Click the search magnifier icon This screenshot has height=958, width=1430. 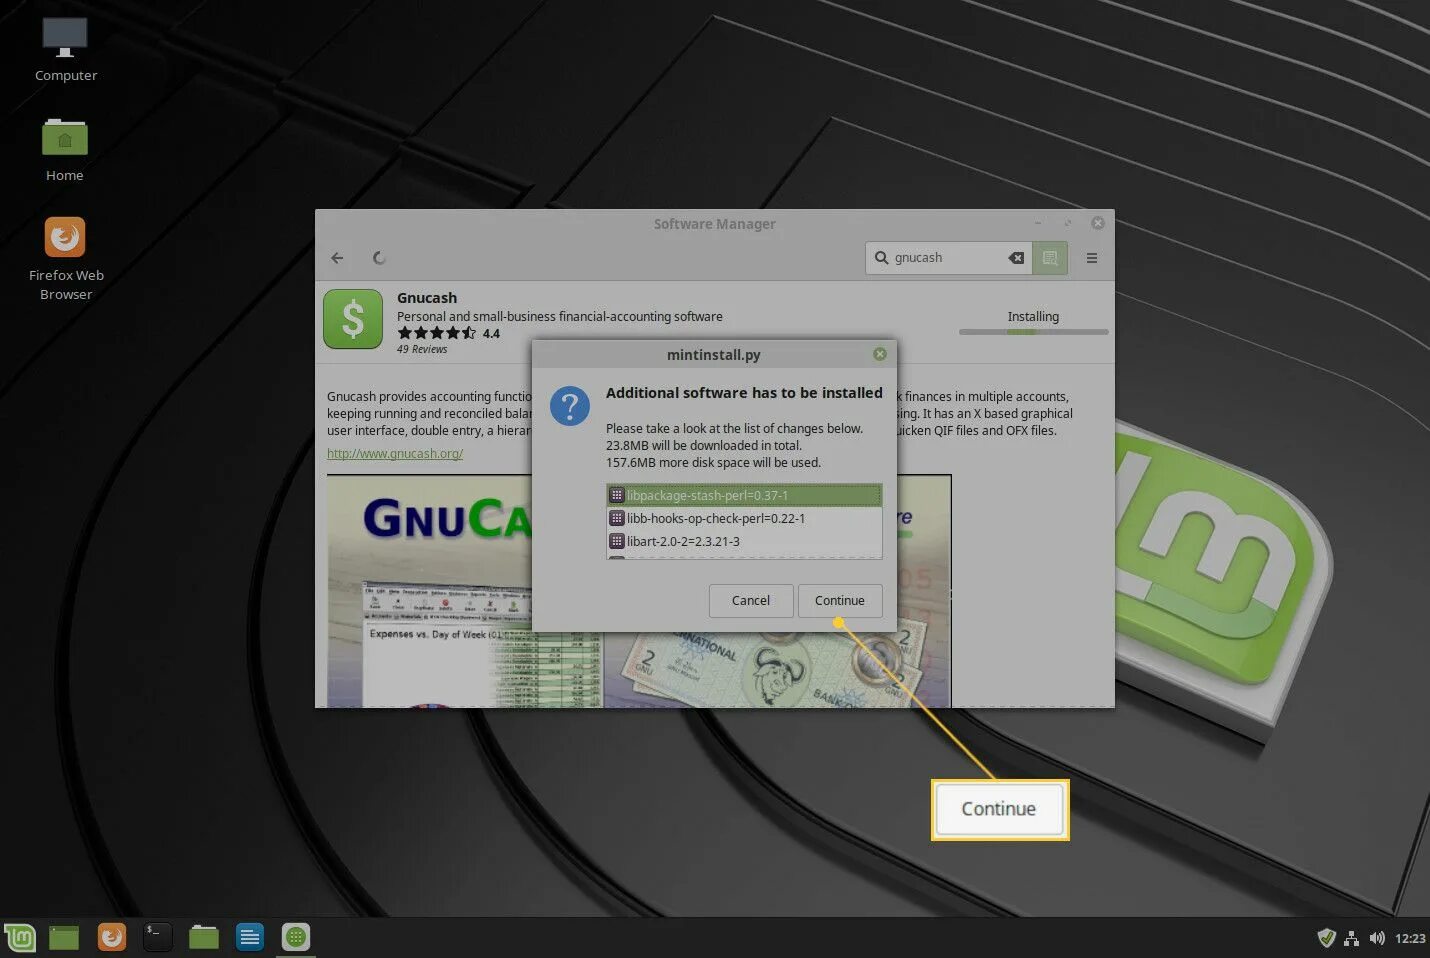[x=881, y=258]
